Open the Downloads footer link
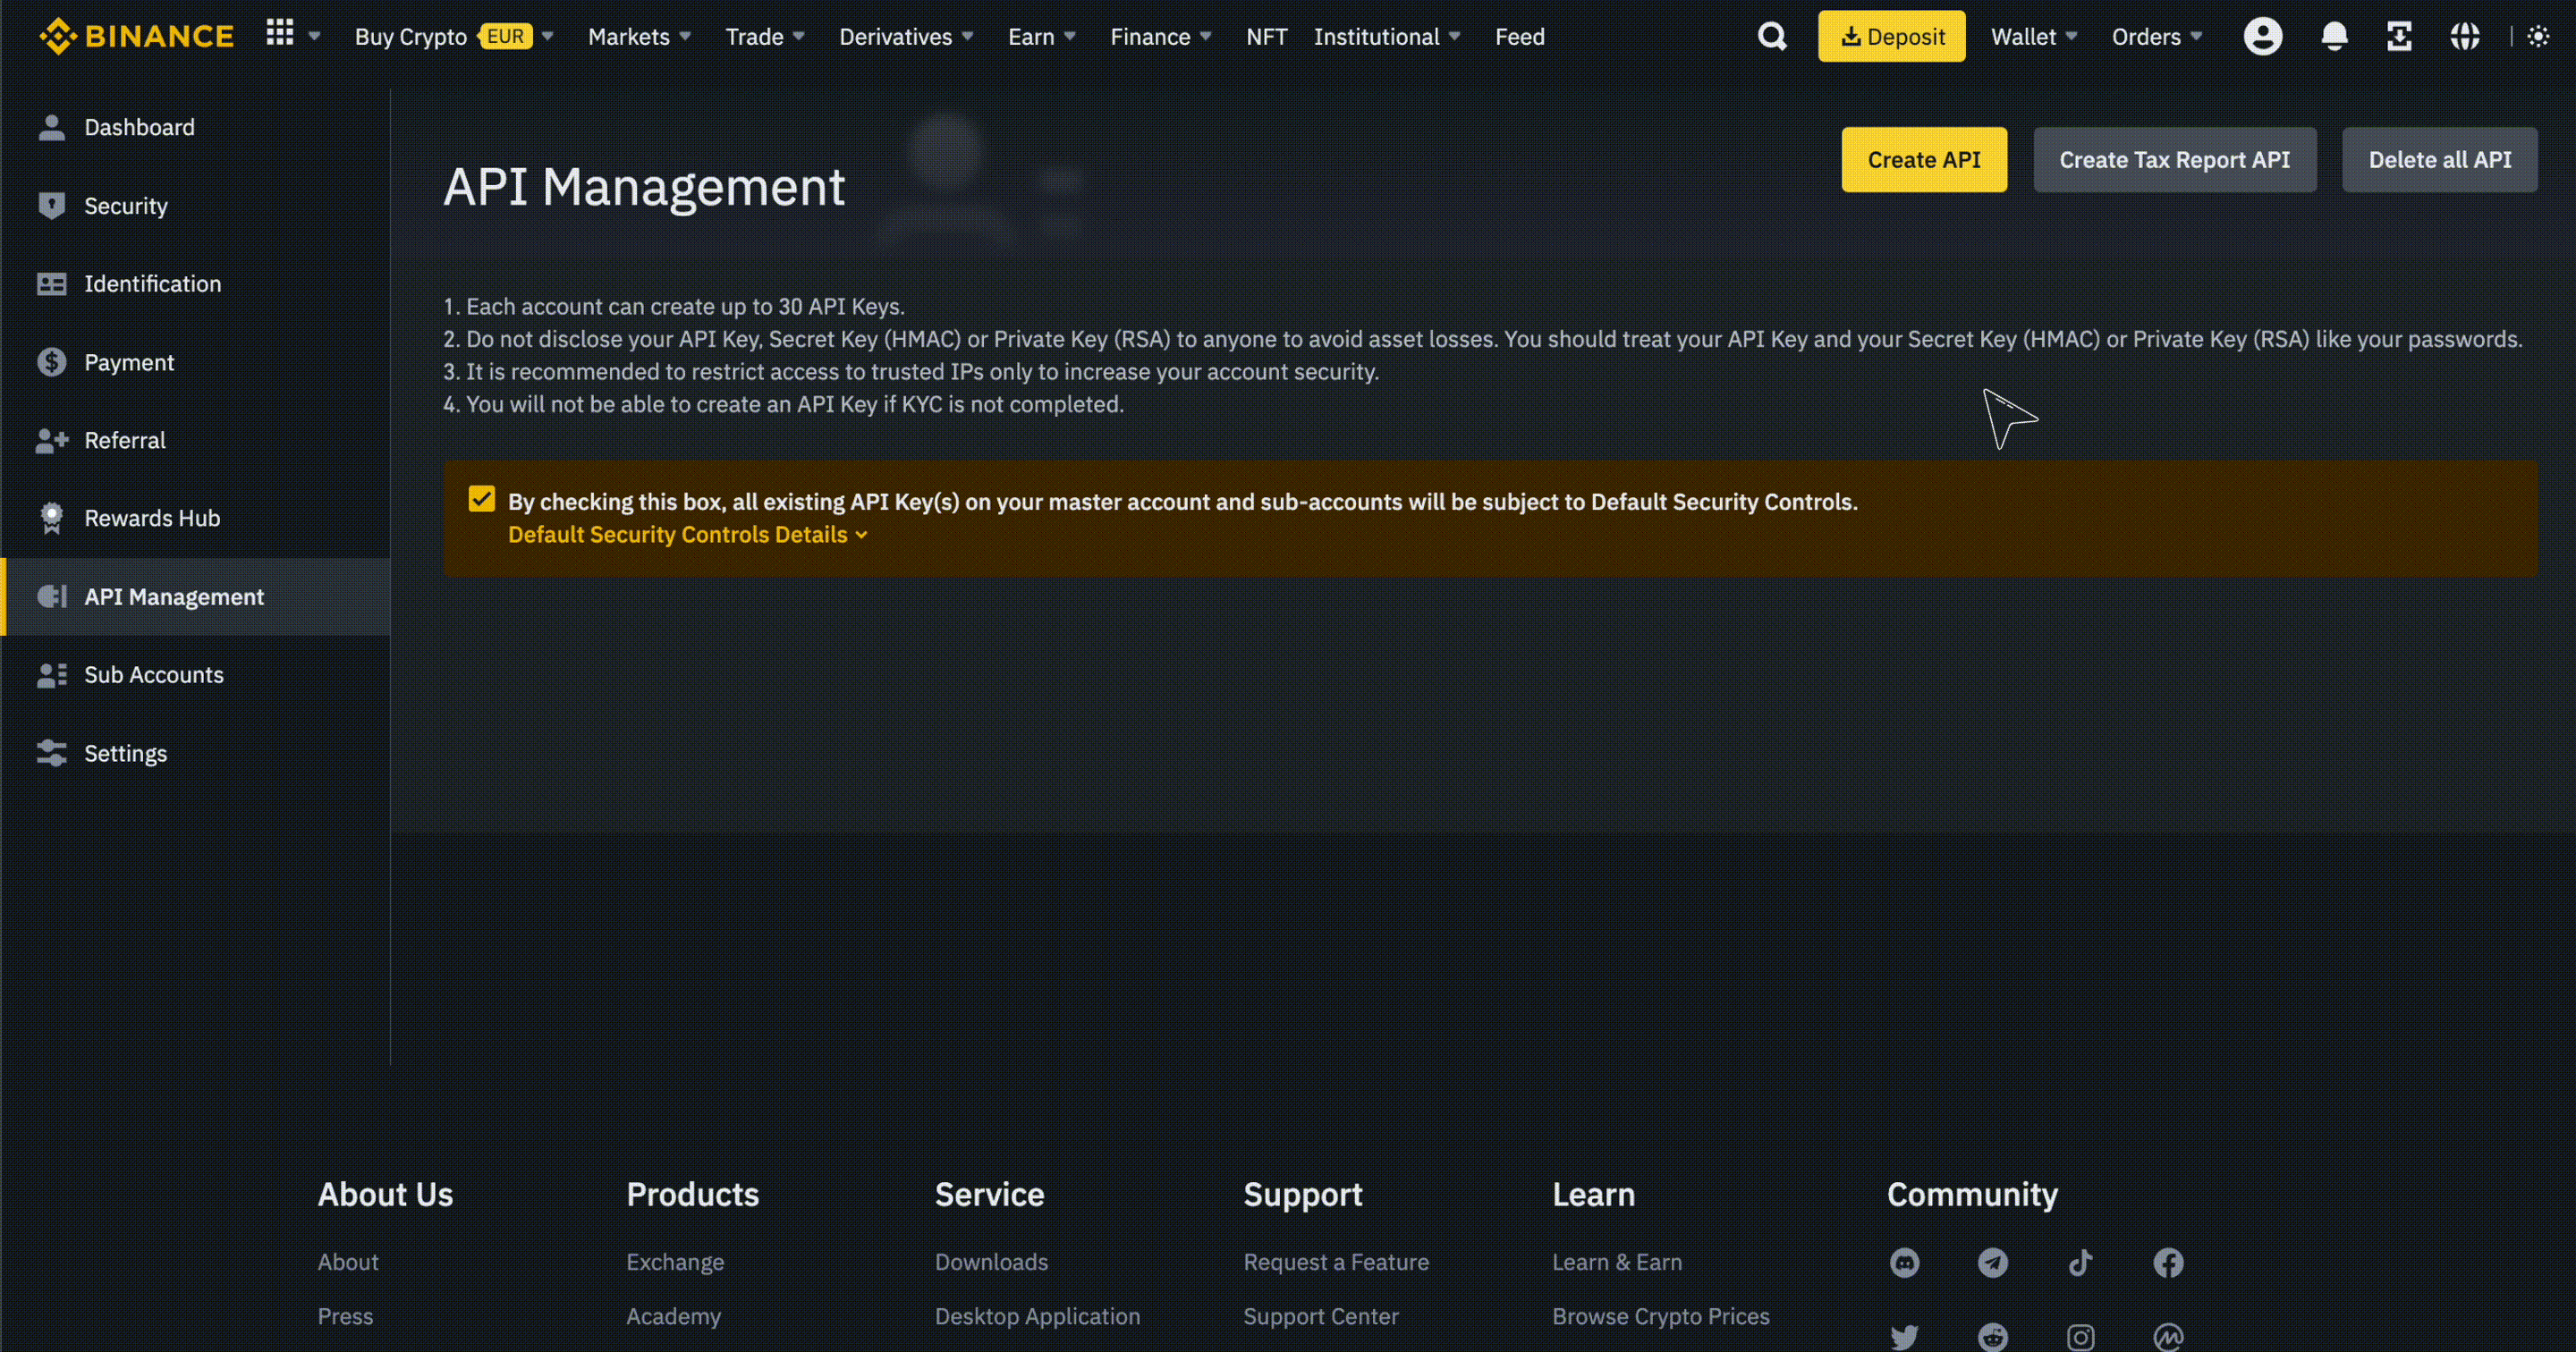The image size is (2576, 1352). tap(991, 1263)
